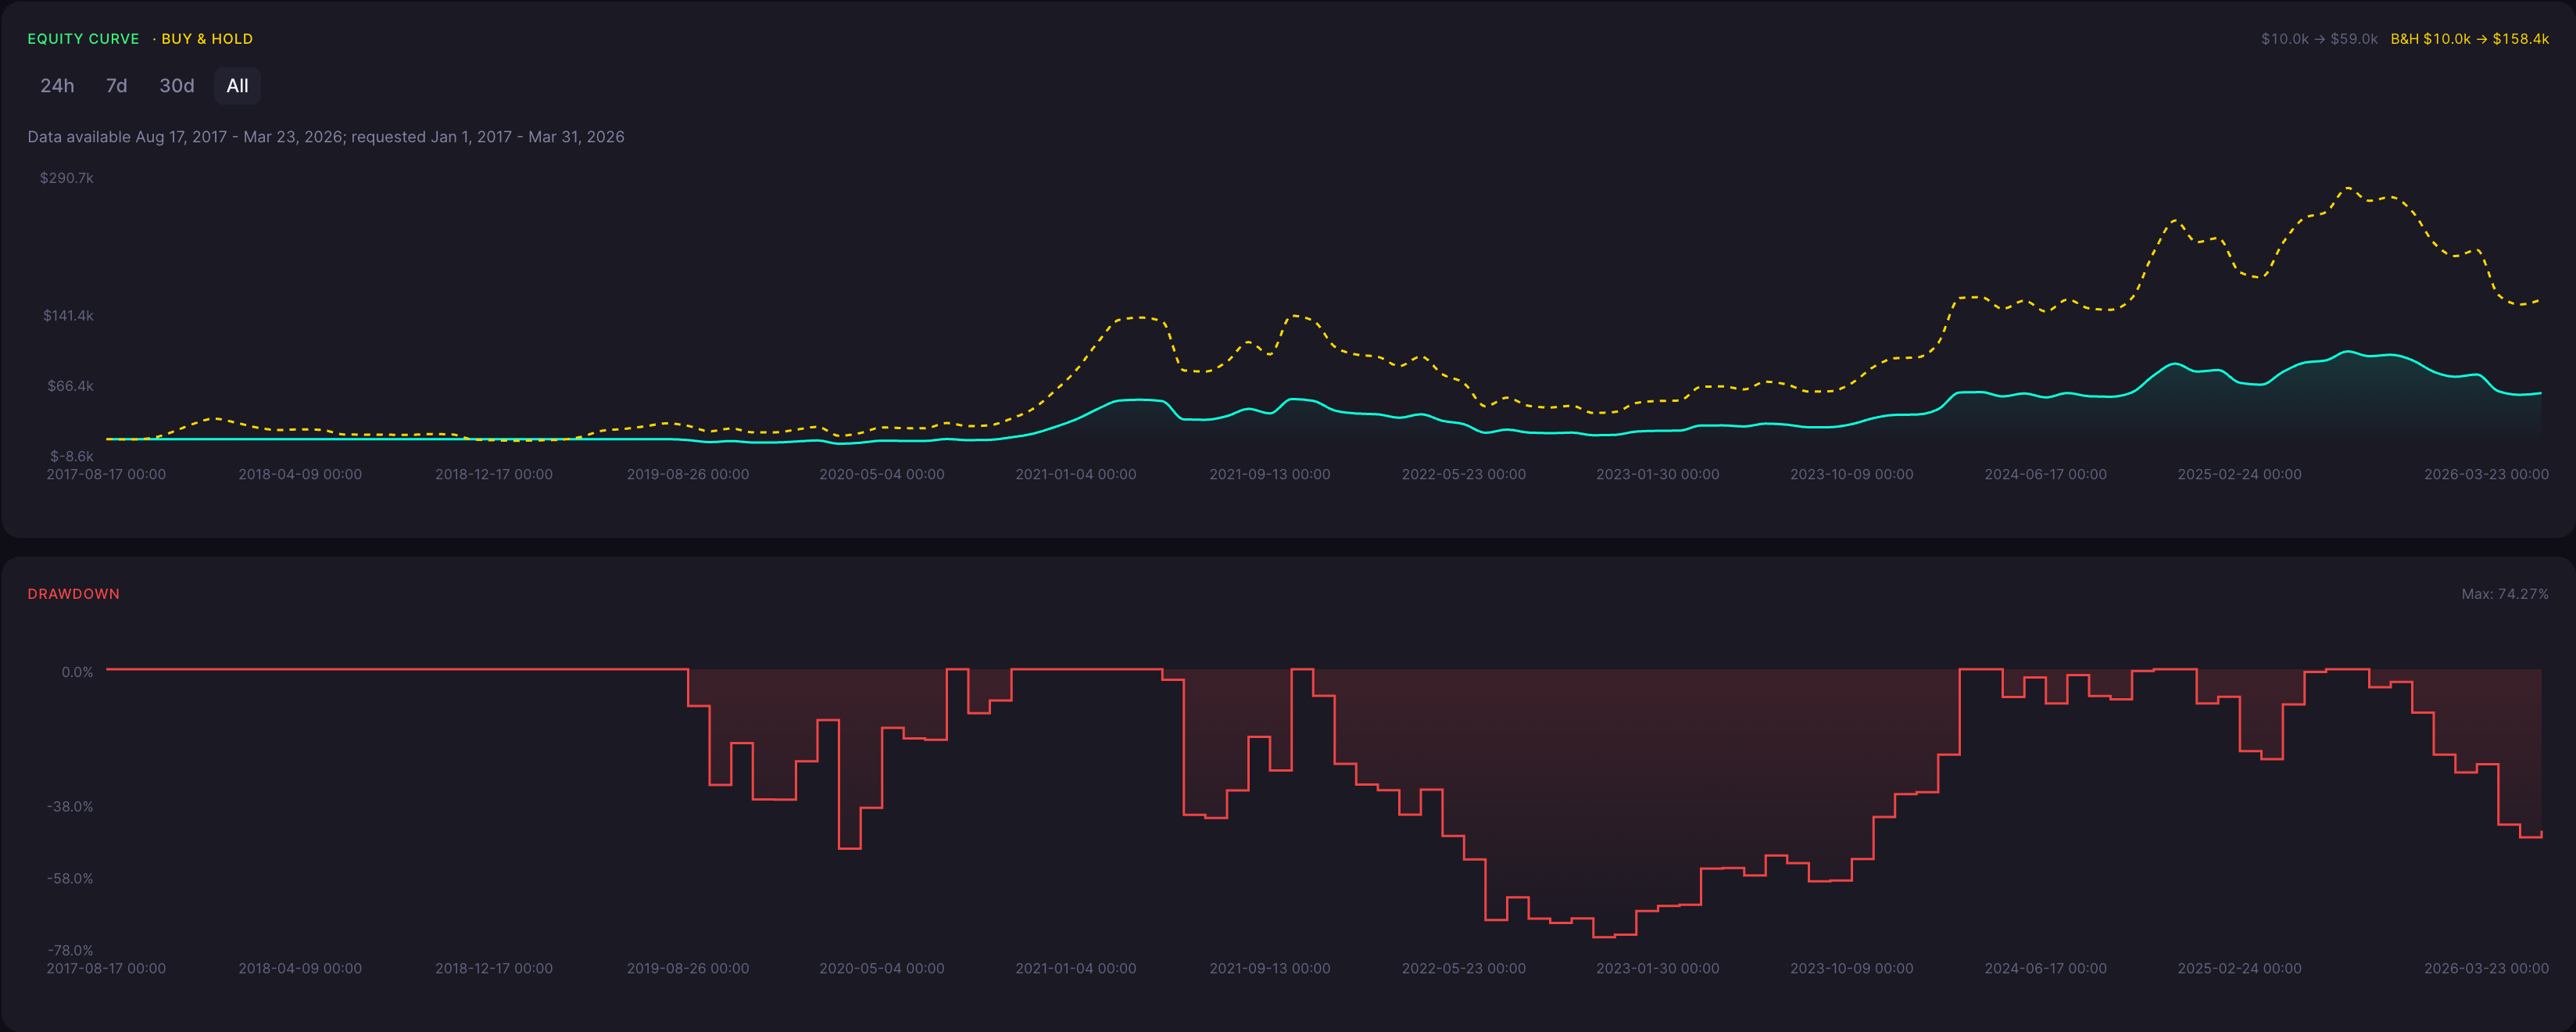Choose the 30d time range tab

177,86
